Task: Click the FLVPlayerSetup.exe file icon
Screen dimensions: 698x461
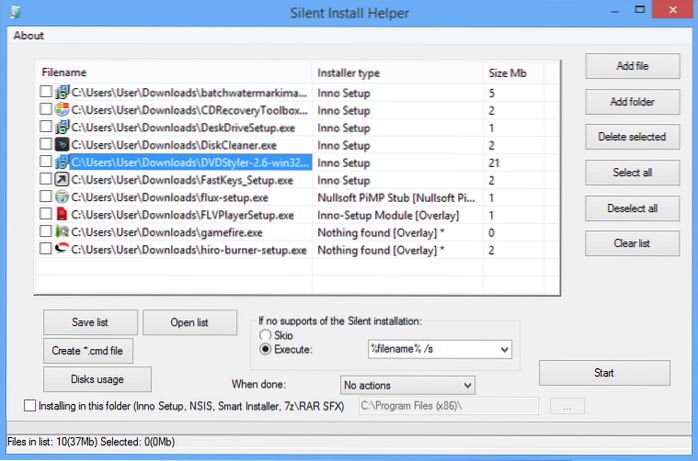Action: [x=62, y=215]
